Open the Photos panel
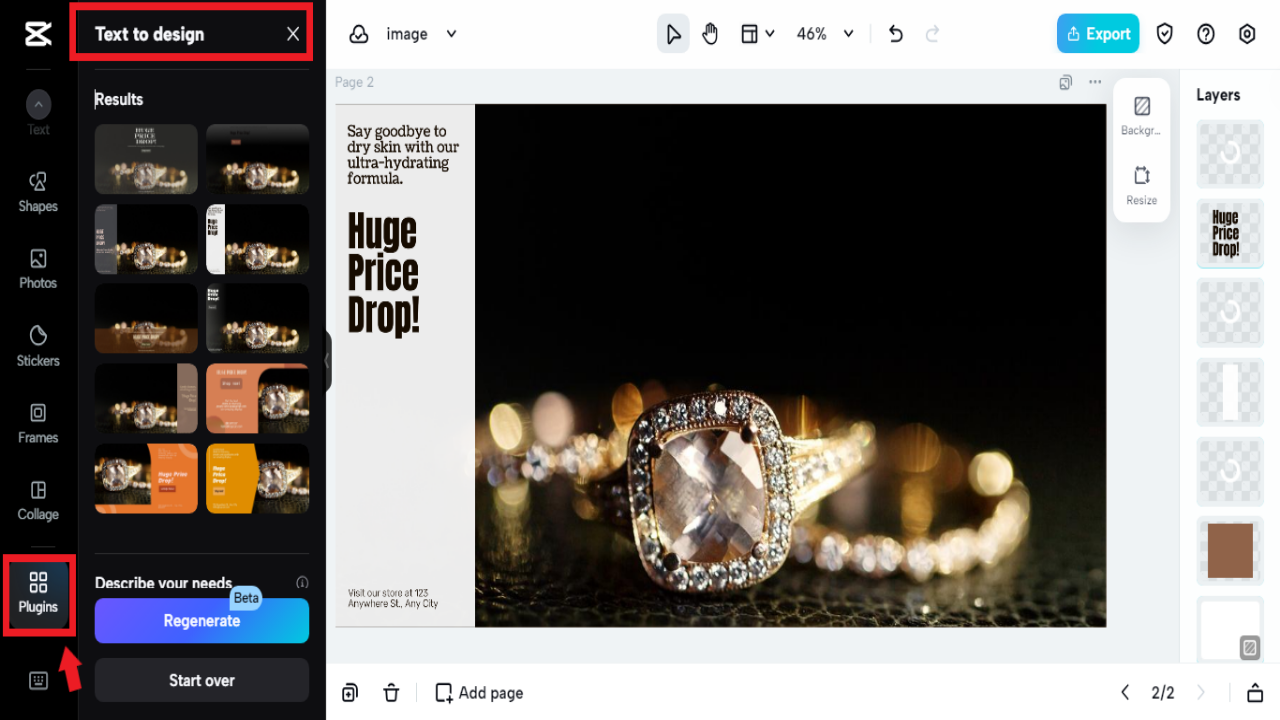The width and height of the screenshot is (1280, 720). pyautogui.click(x=38, y=269)
